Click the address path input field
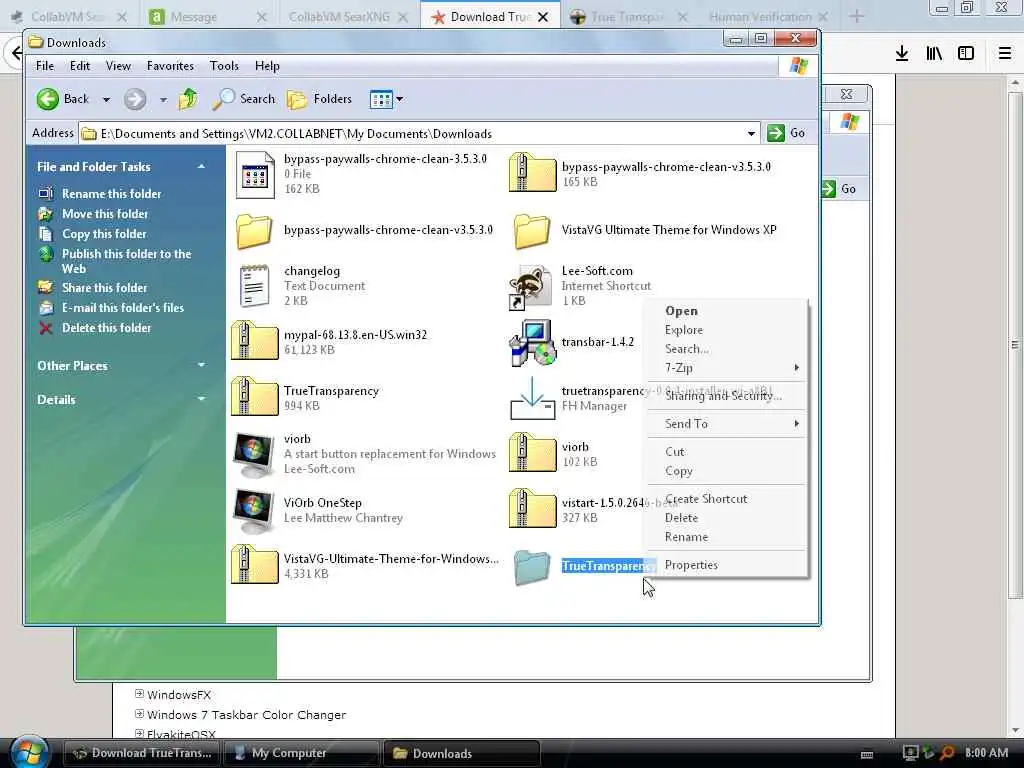Screen dimensions: 1024x768 [419, 134]
